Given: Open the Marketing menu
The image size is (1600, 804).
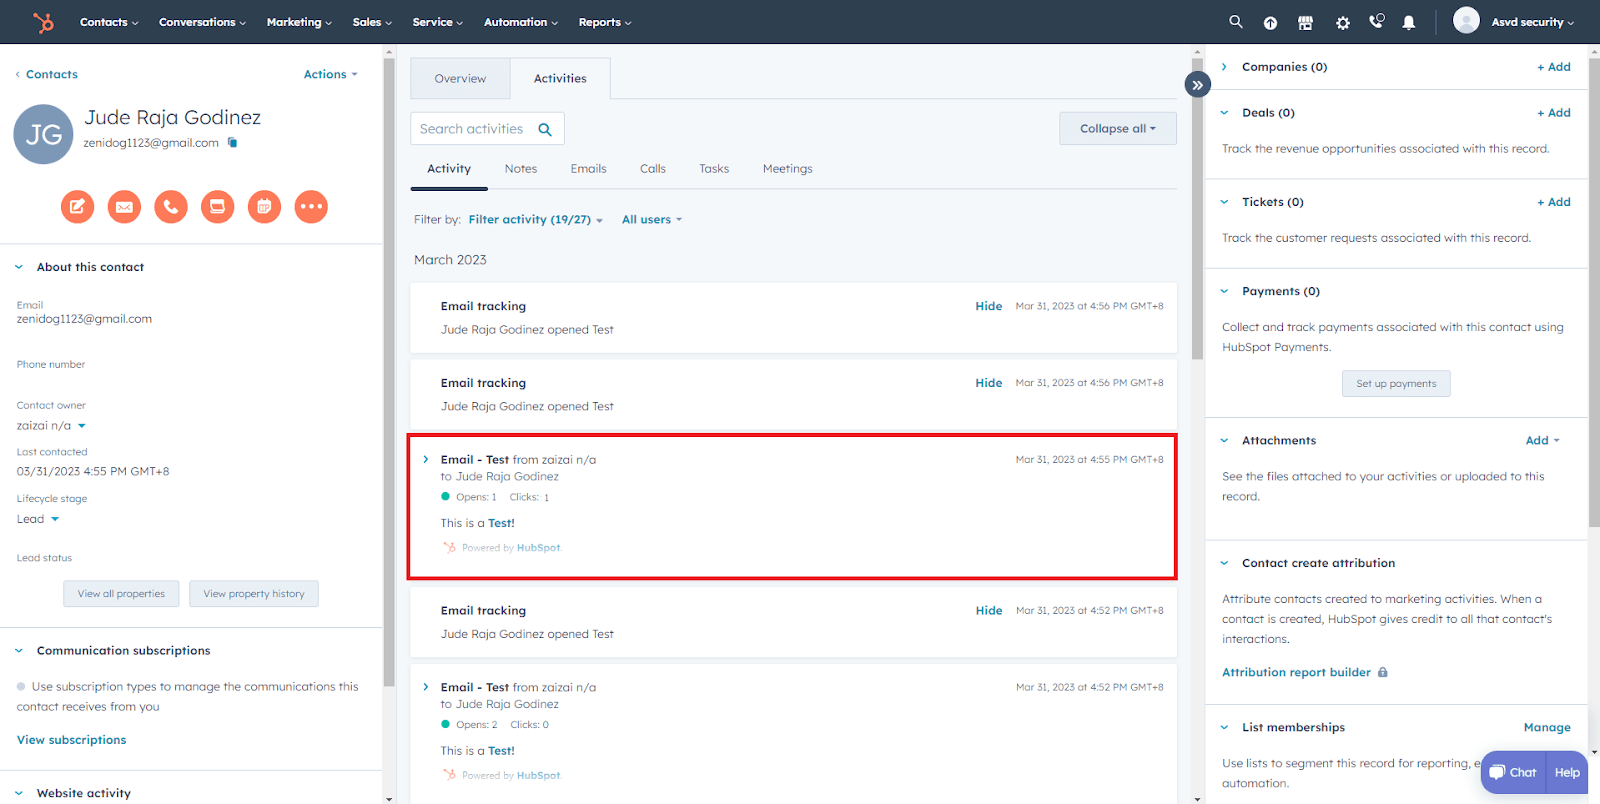Looking at the screenshot, I should [299, 22].
